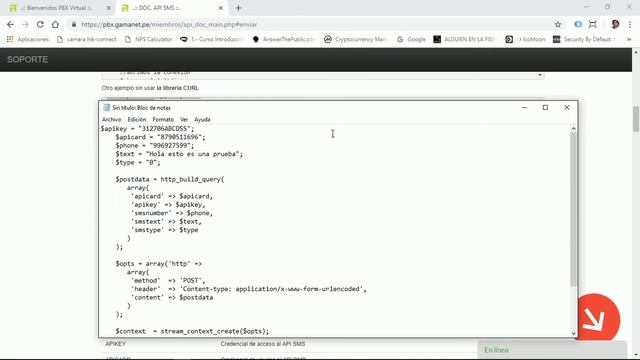The image size is (640, 360).
Task: Click the stream_context_create line
Action: click(192, 331)
